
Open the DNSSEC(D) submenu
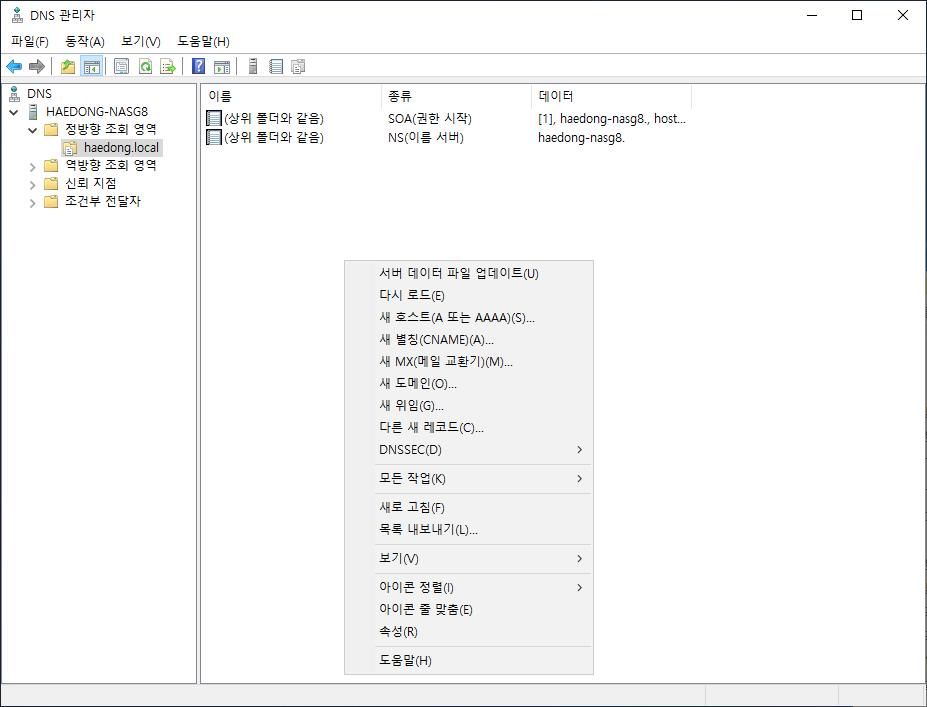(469, 450)
